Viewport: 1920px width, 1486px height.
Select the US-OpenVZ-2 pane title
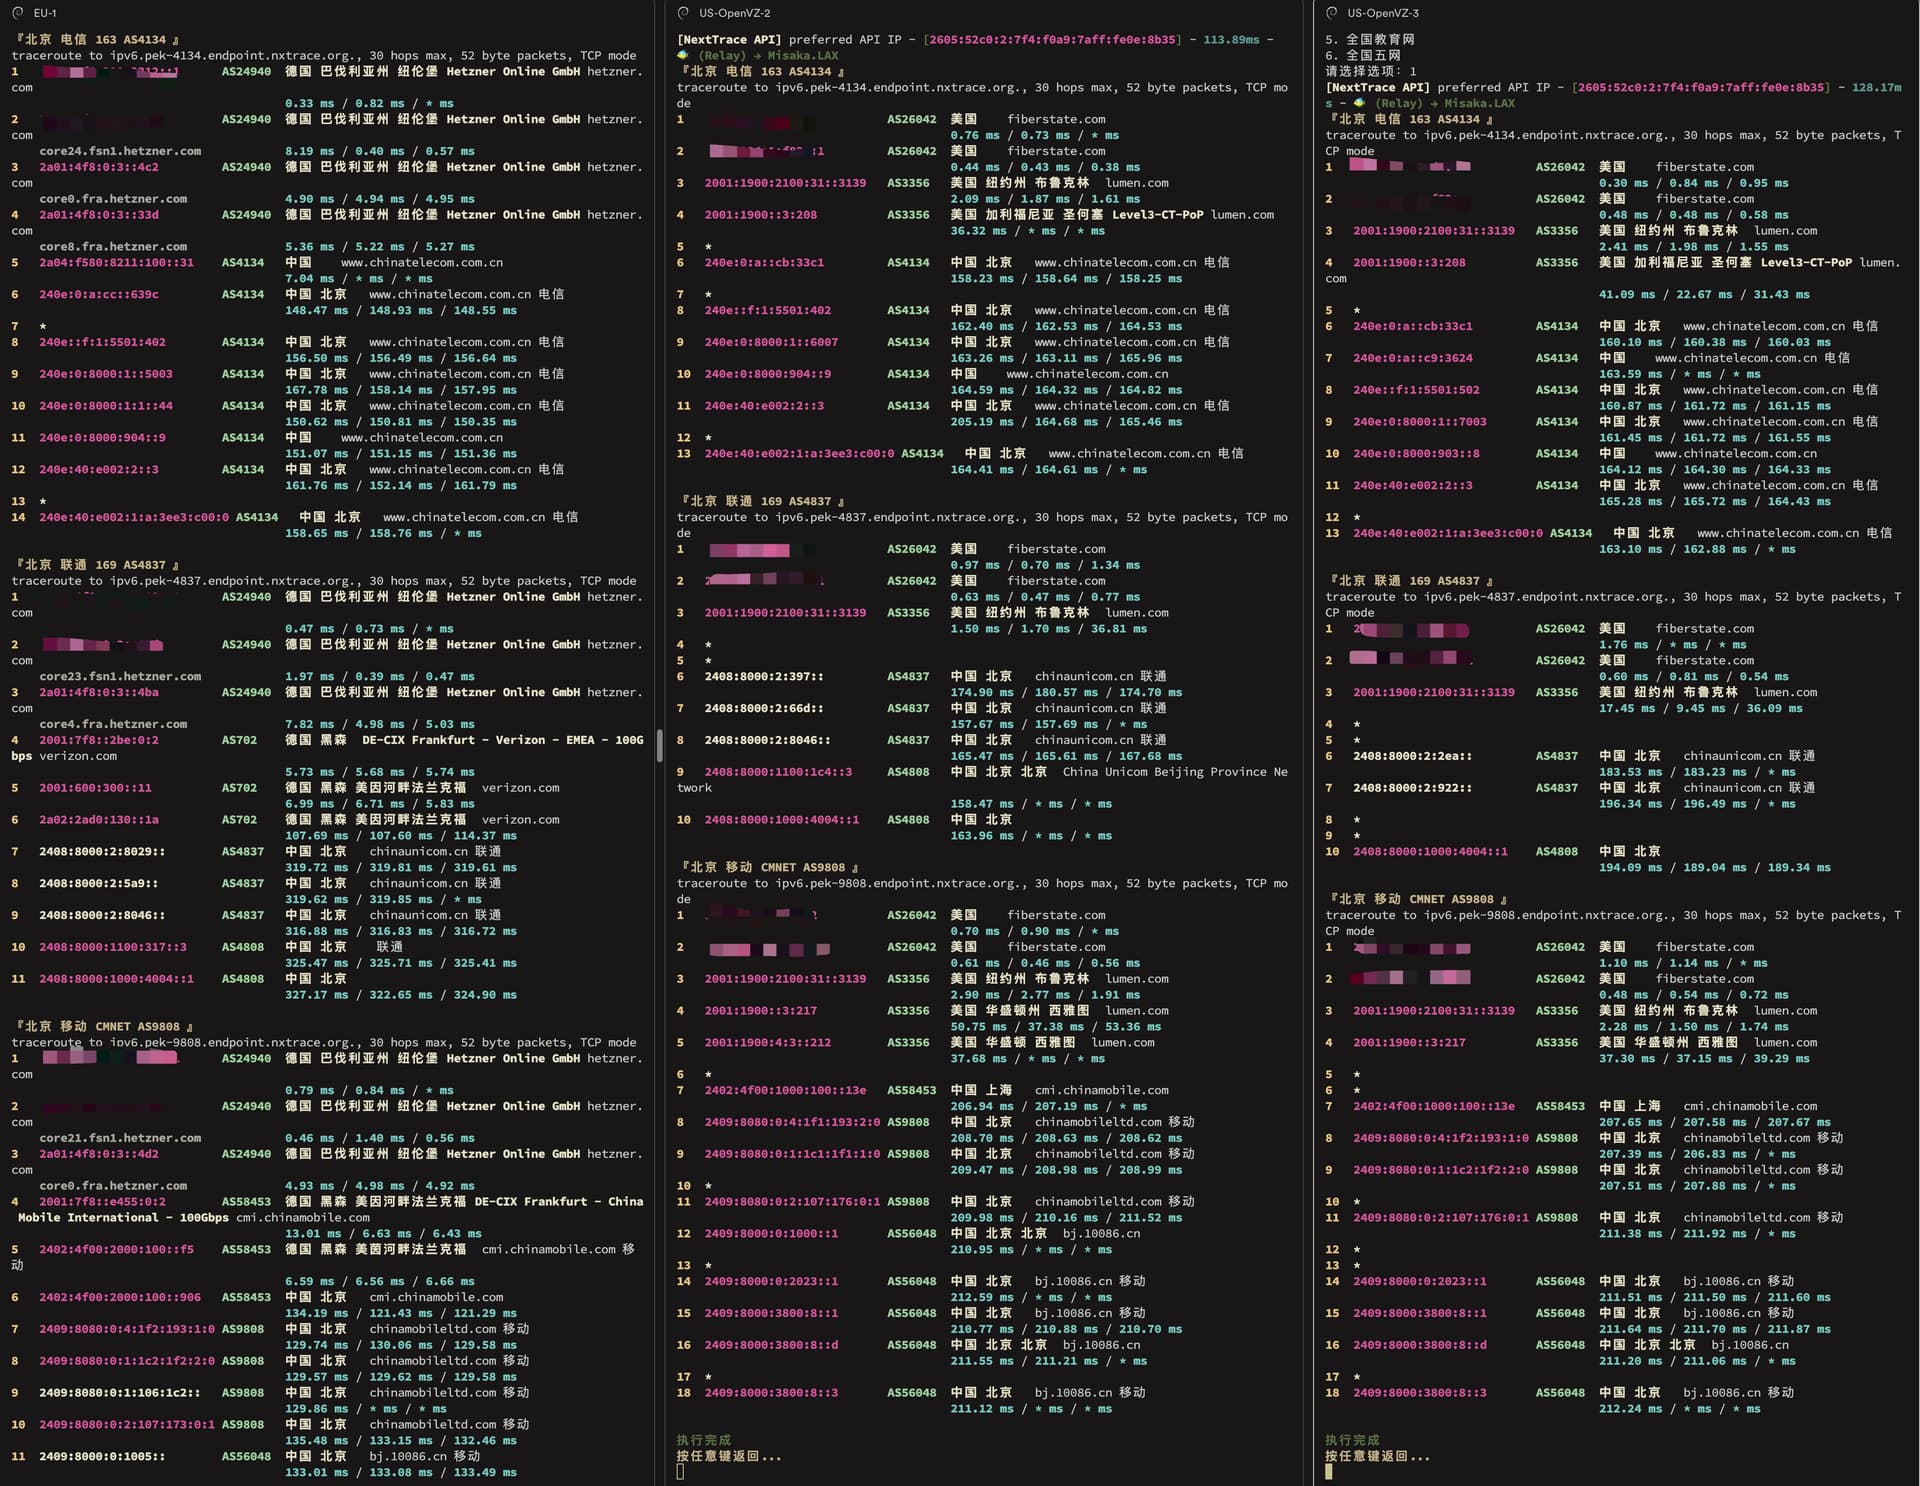click(x=735, y=13)
